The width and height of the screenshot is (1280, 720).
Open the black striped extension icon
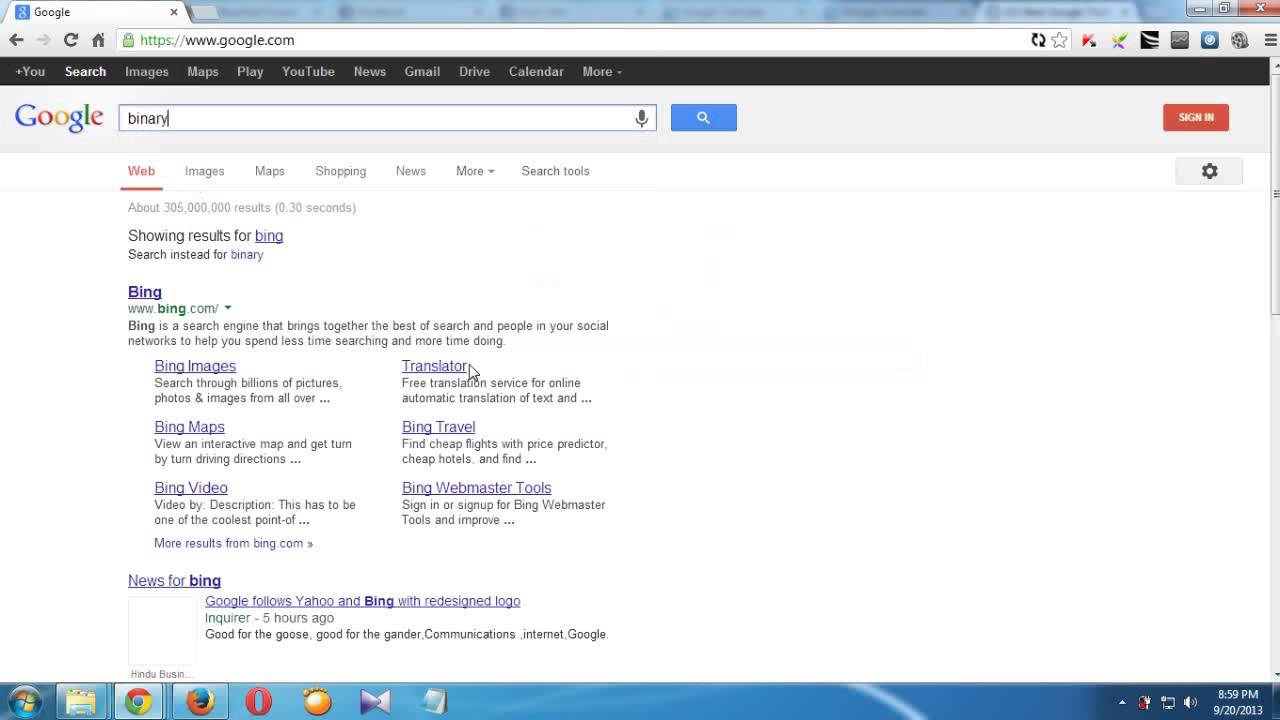[x=1149, y=40]
